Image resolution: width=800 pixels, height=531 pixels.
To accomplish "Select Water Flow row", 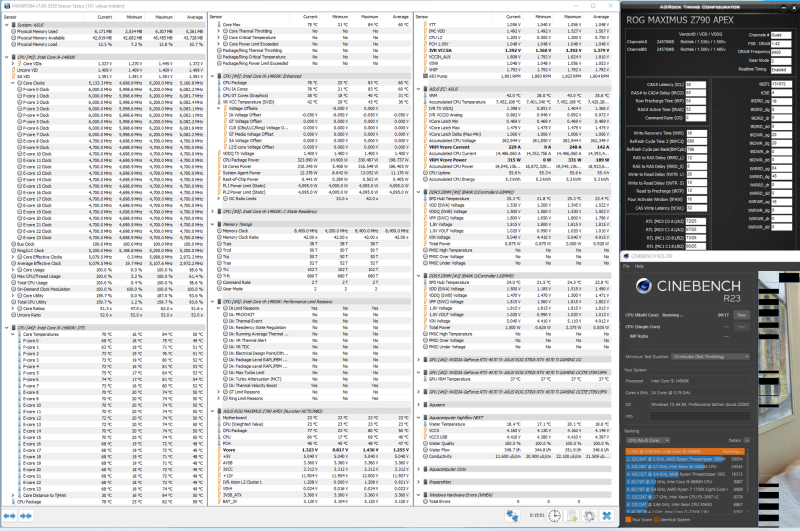I will 516,450.
